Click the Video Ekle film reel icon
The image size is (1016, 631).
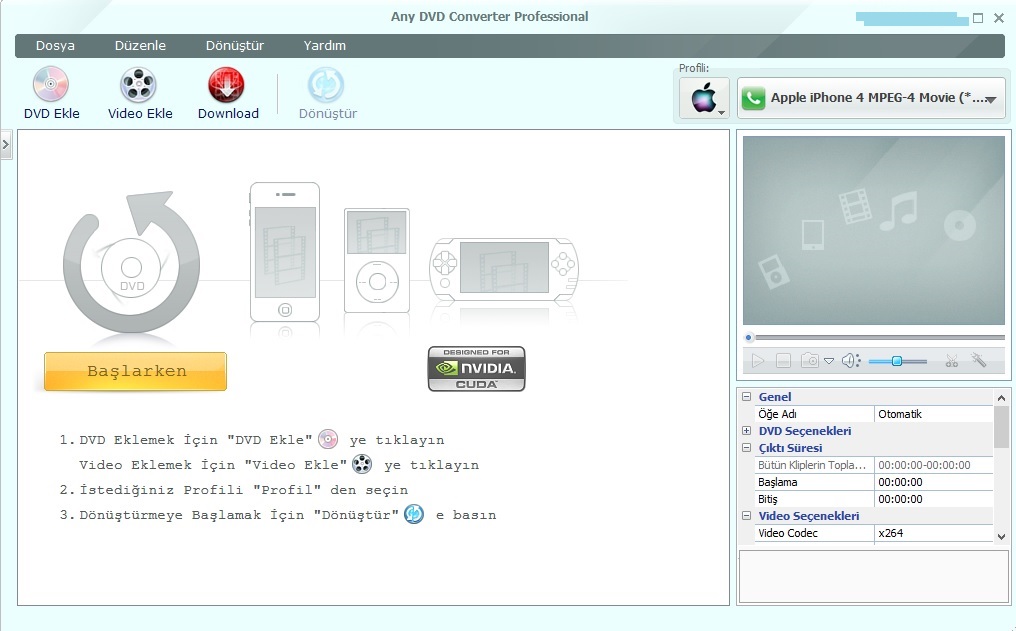[139, 86]
